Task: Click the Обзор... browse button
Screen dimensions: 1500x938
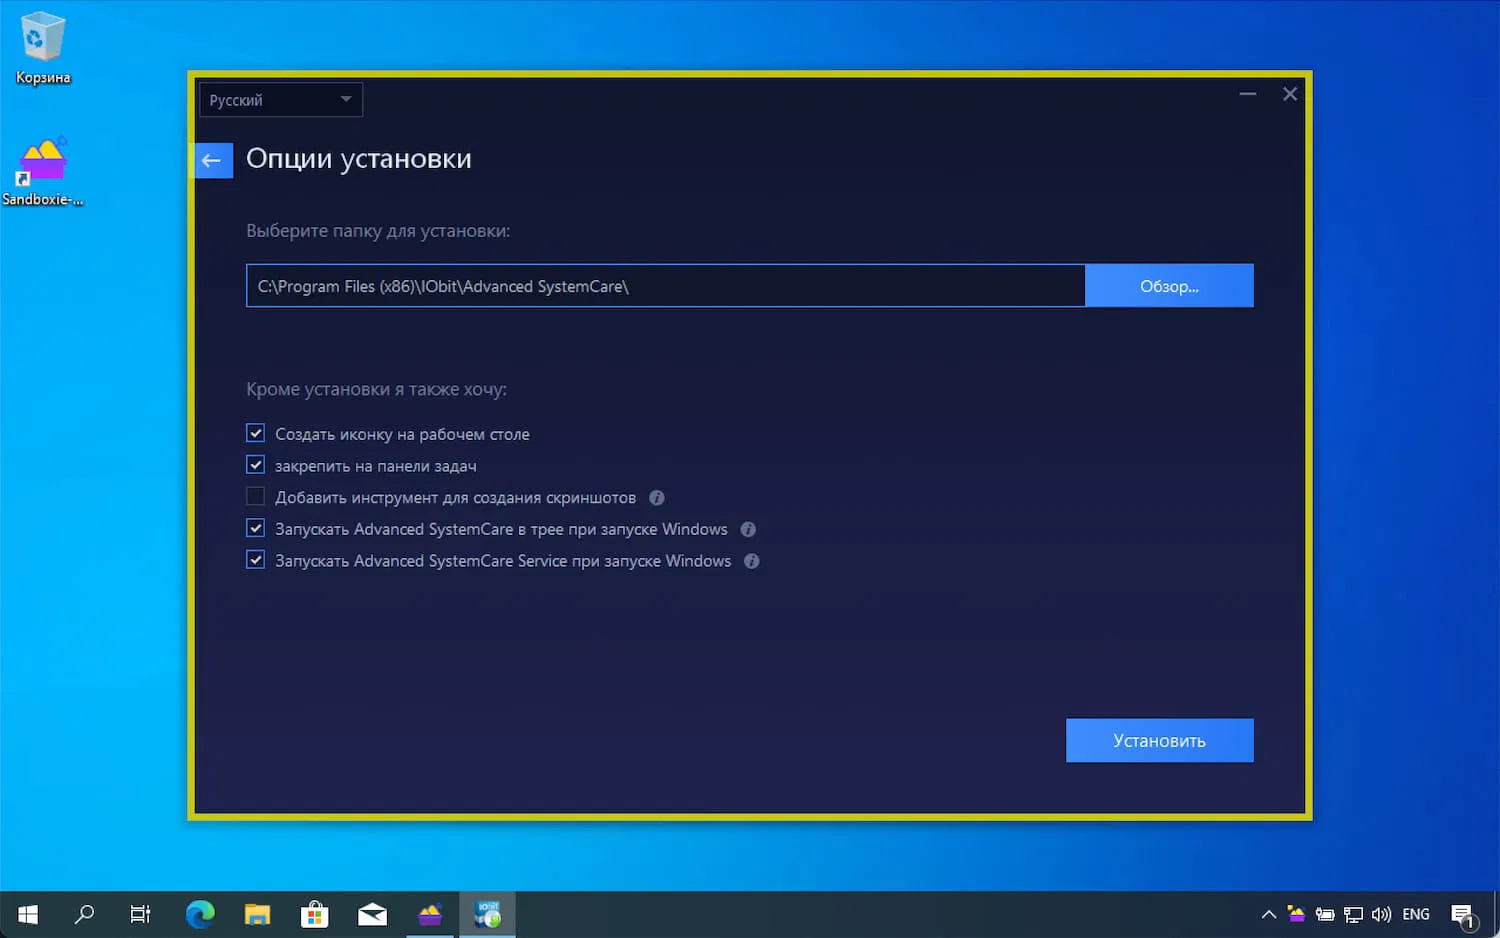Action: tap(1169, 286)
